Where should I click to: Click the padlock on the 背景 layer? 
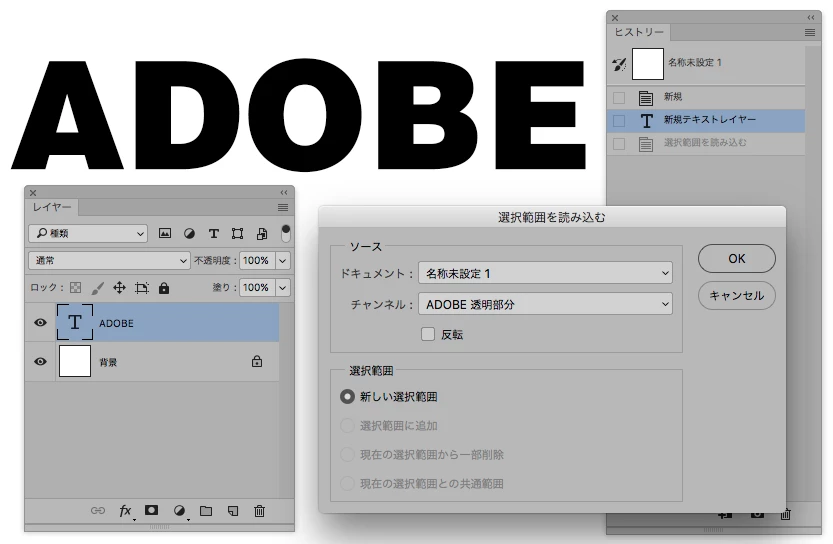257,361
